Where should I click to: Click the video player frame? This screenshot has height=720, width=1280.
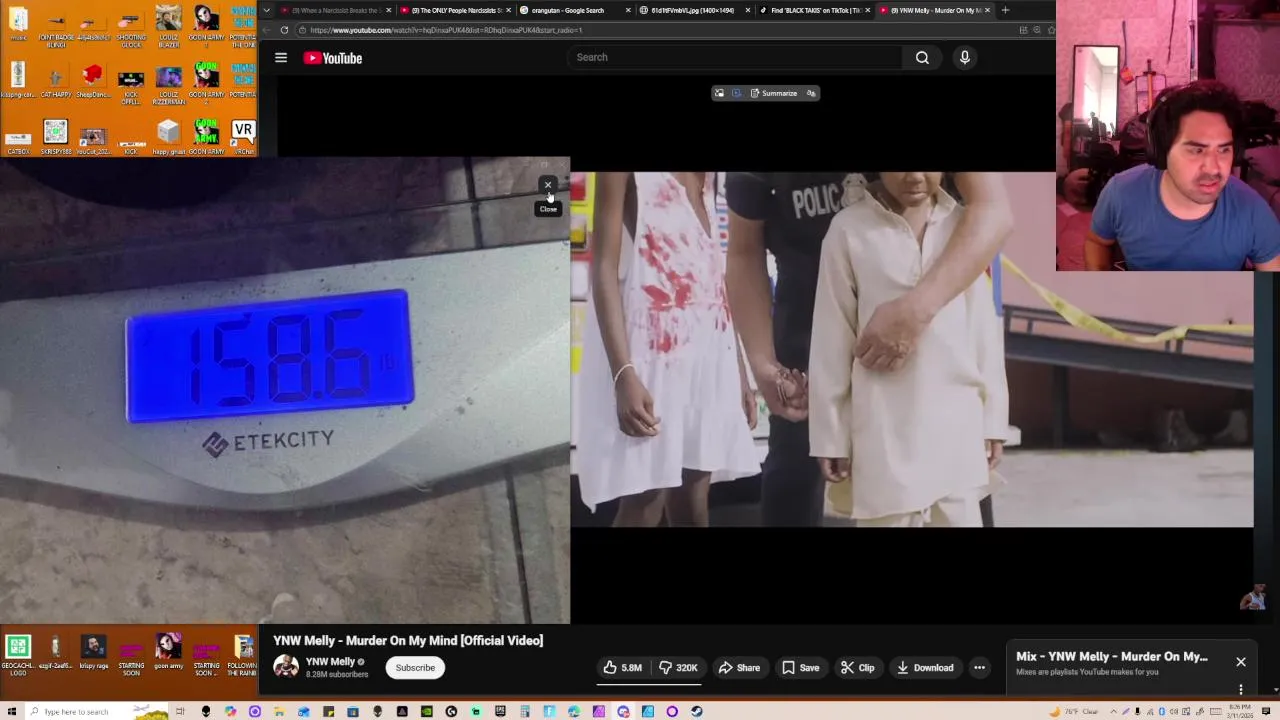(x=911, y=349)
